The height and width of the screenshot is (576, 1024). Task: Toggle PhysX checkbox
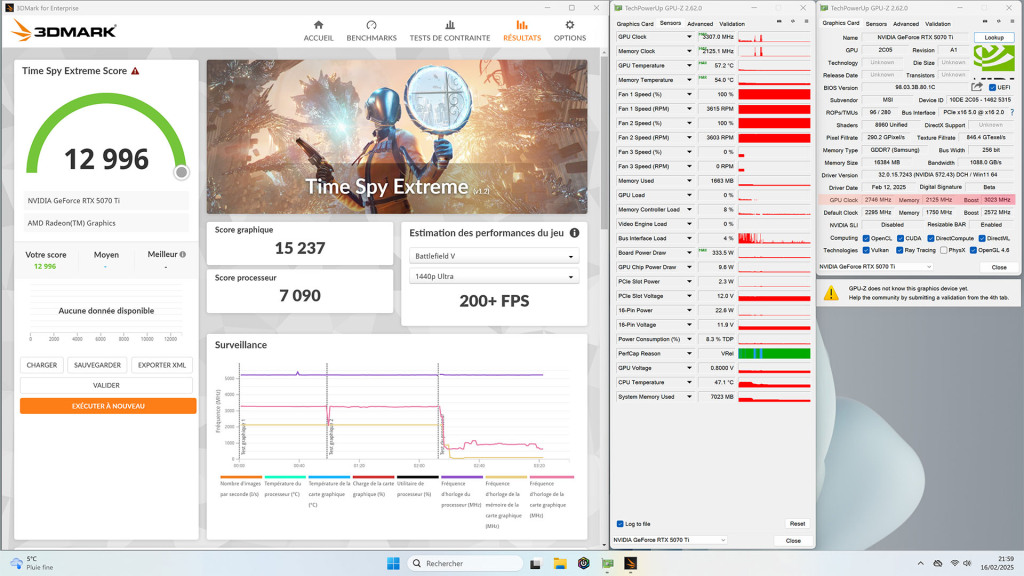[944, 250]
